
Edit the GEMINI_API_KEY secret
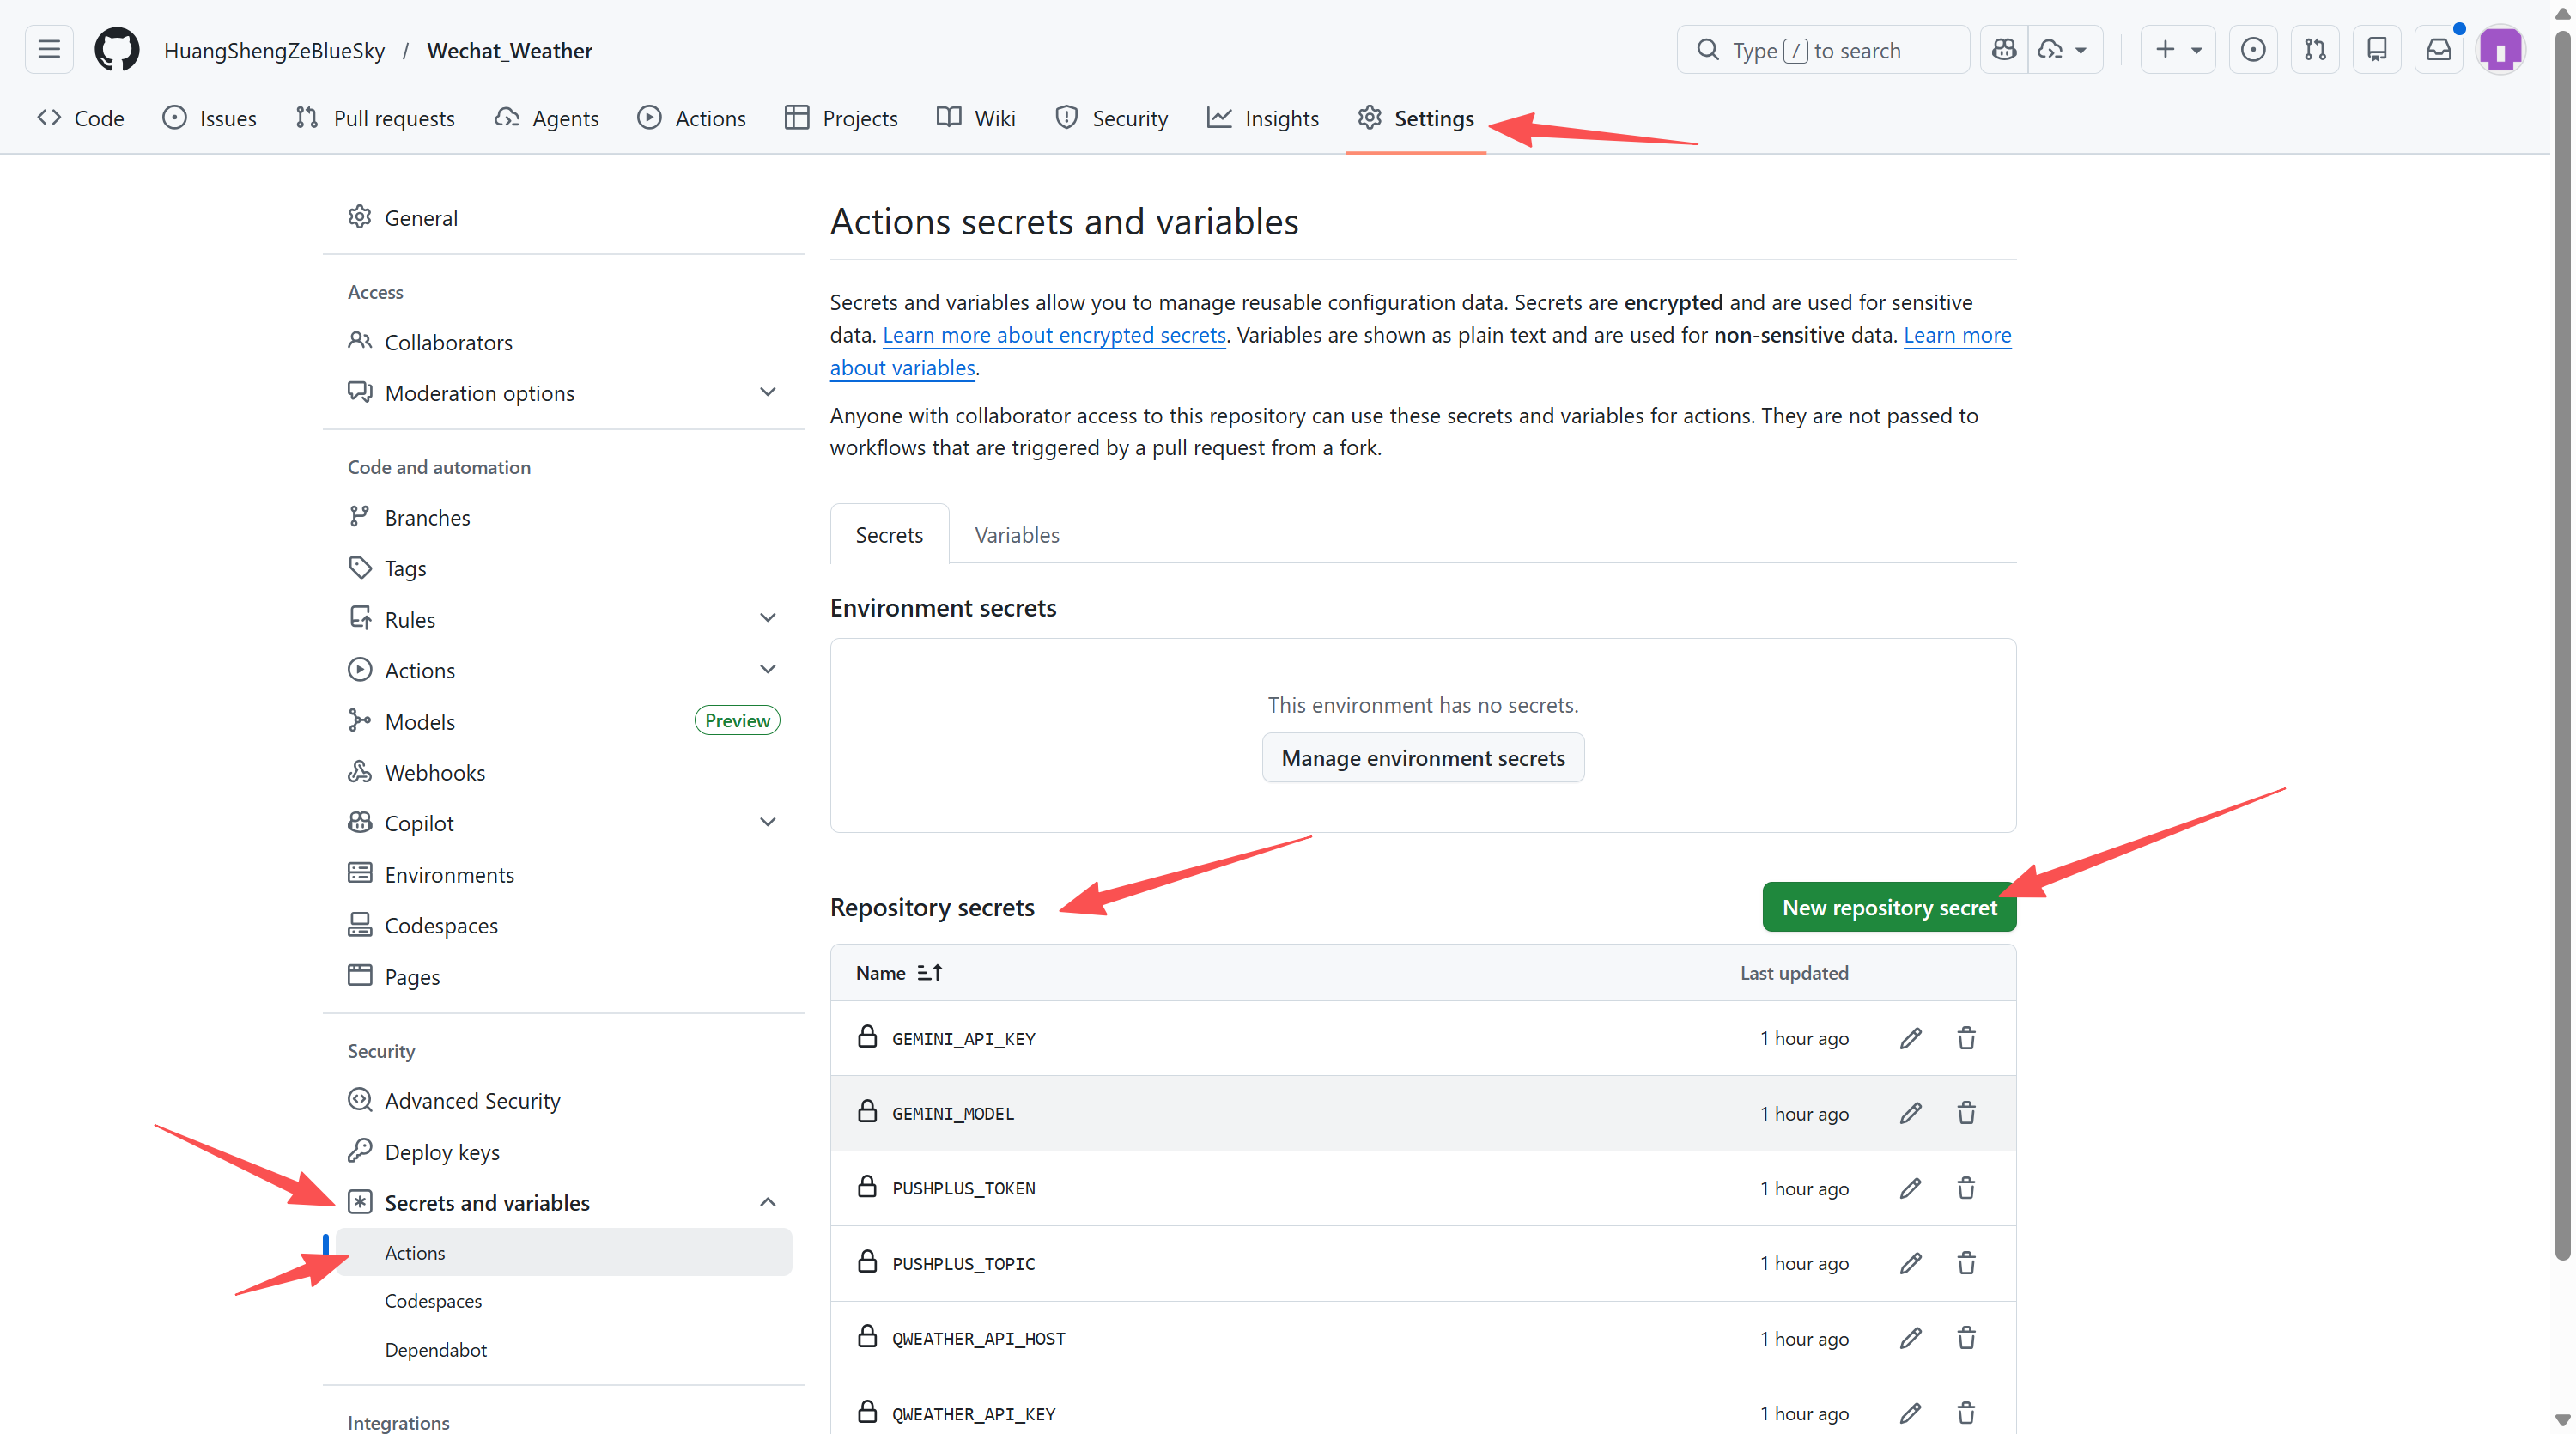(1910, 1038)
